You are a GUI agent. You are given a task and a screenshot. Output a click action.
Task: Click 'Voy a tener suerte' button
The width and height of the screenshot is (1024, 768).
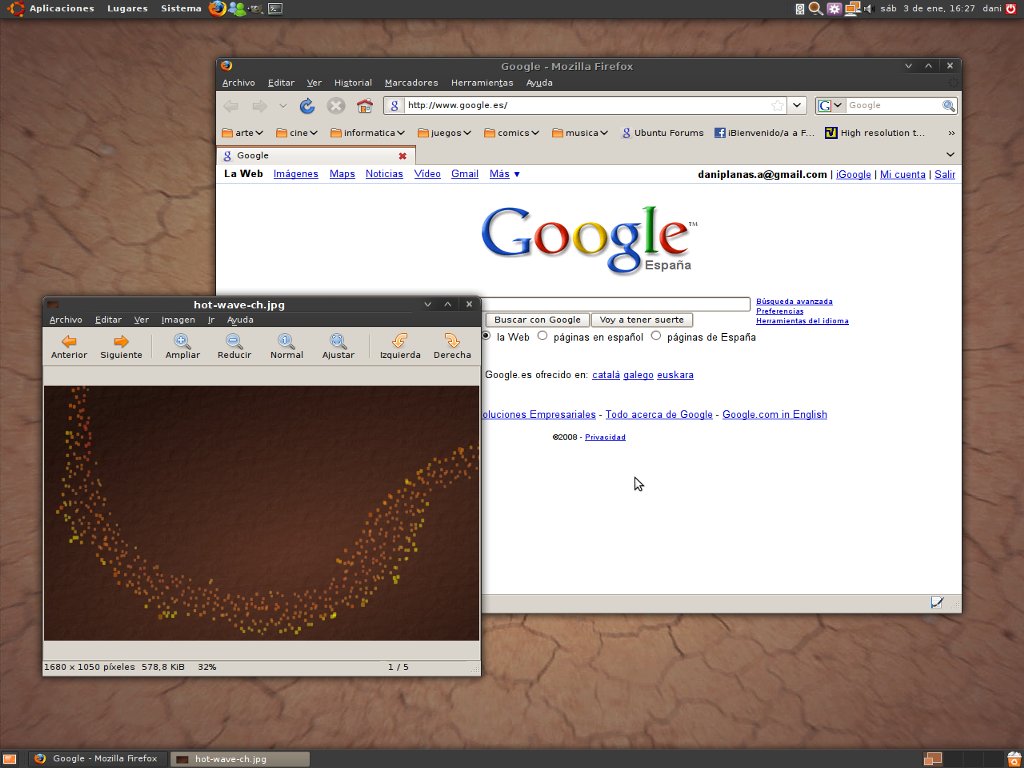(641, 320)
